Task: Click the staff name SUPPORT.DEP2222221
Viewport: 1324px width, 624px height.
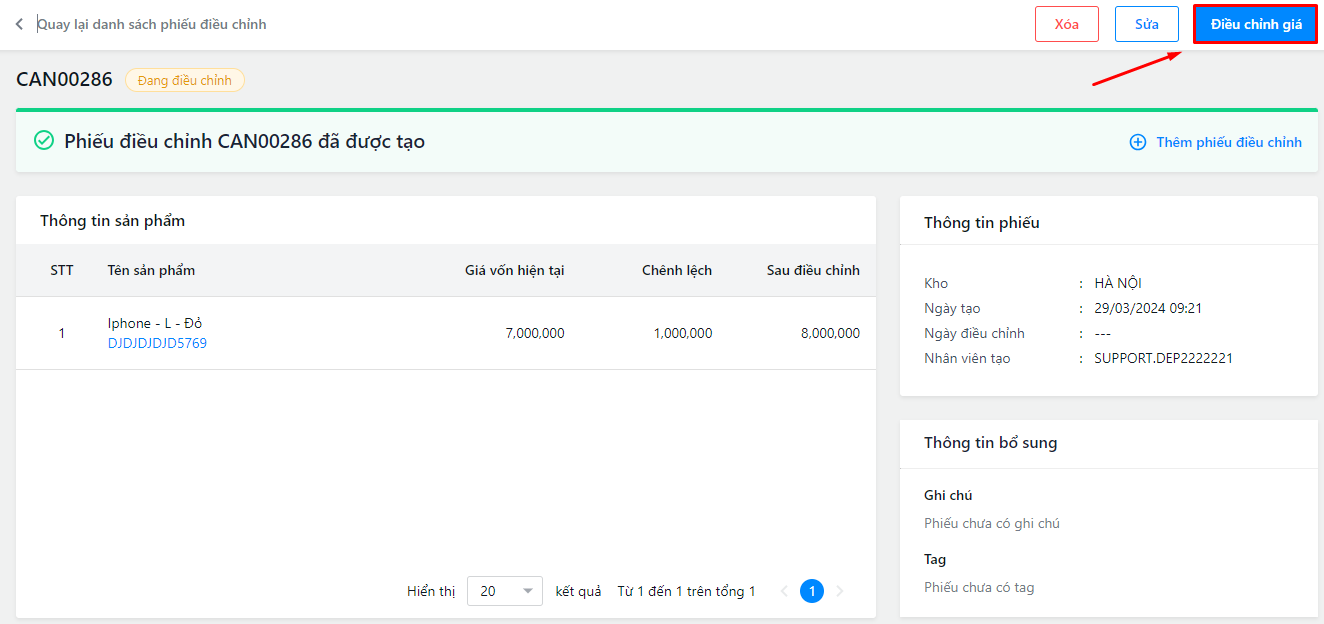Action: point(1163,358)
